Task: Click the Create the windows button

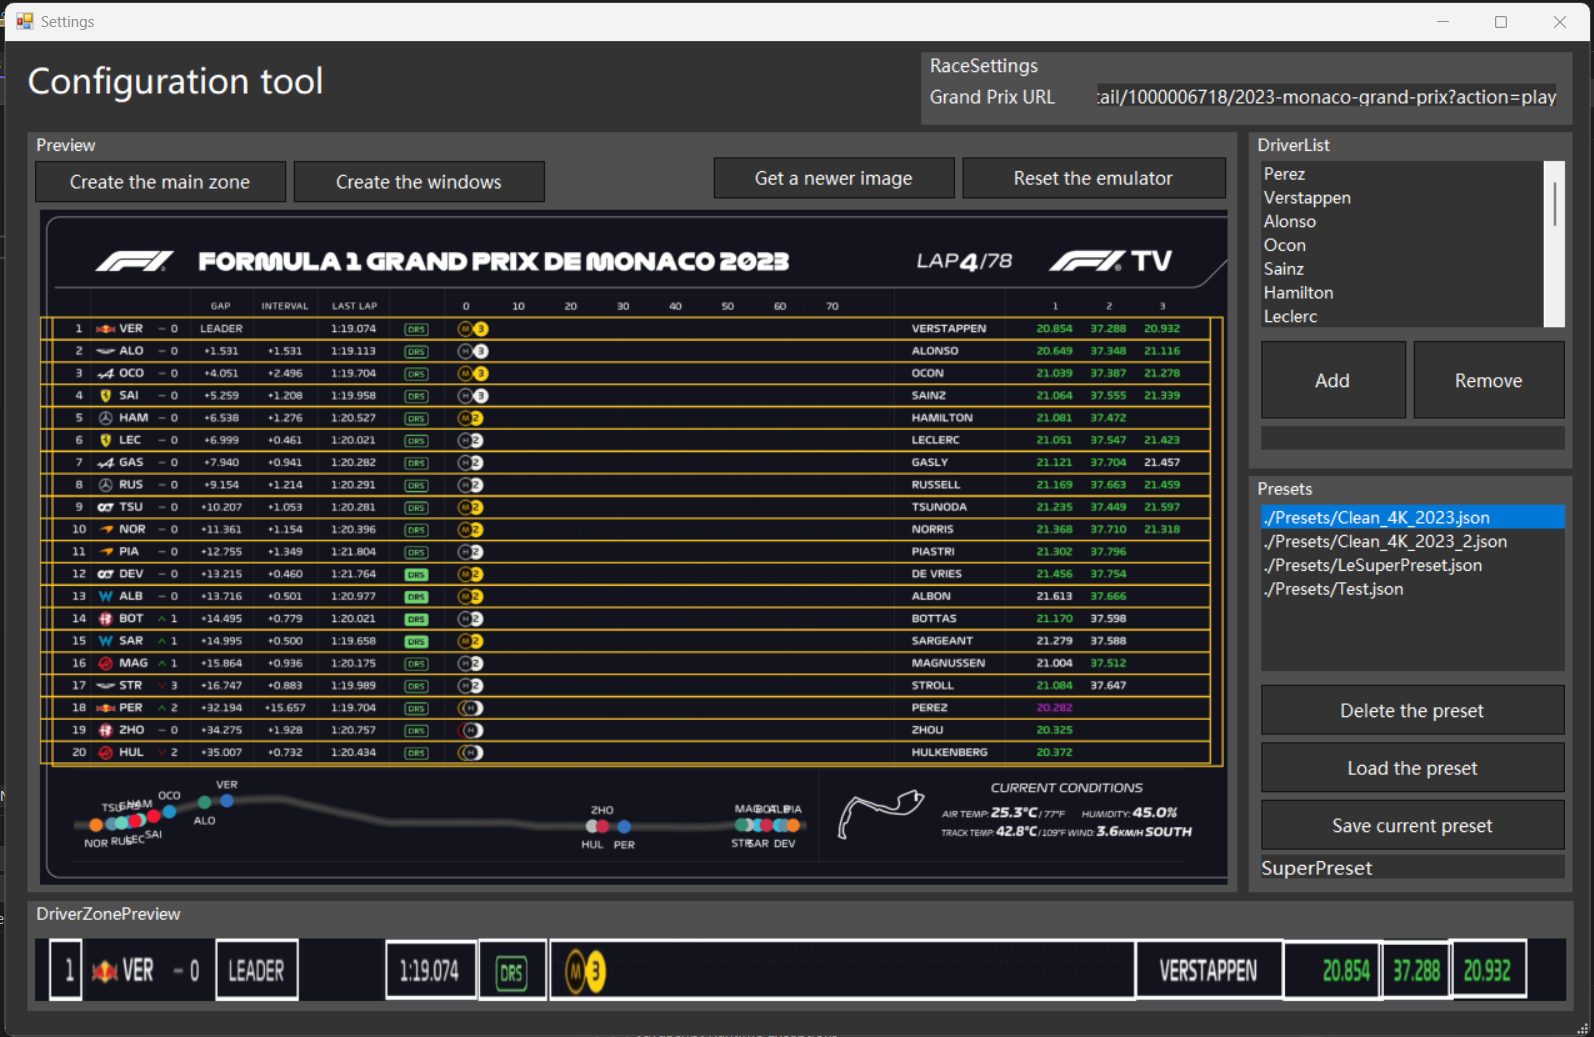Action: (419, 182)
